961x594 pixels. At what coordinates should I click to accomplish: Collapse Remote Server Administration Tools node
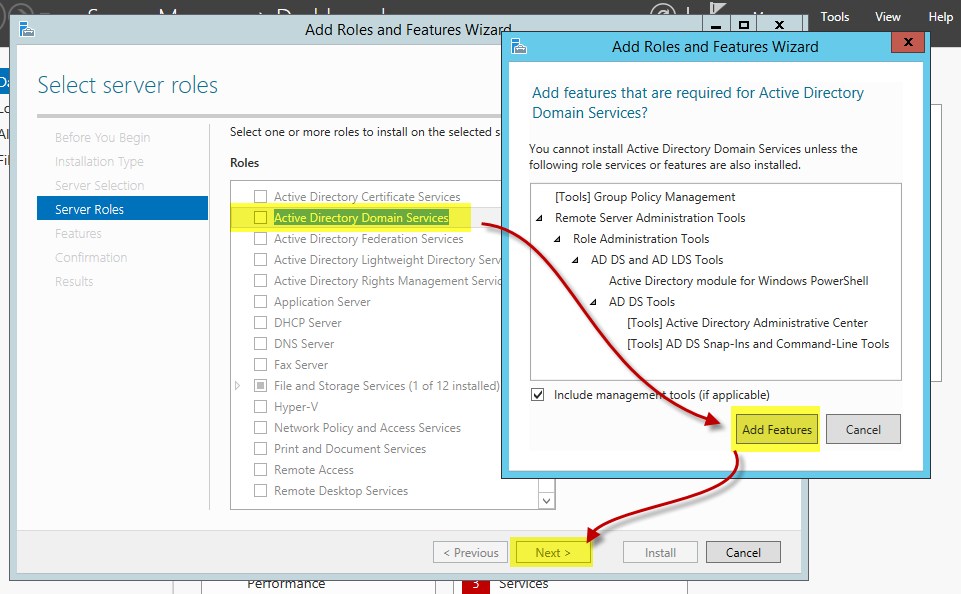tap(539, 218)
